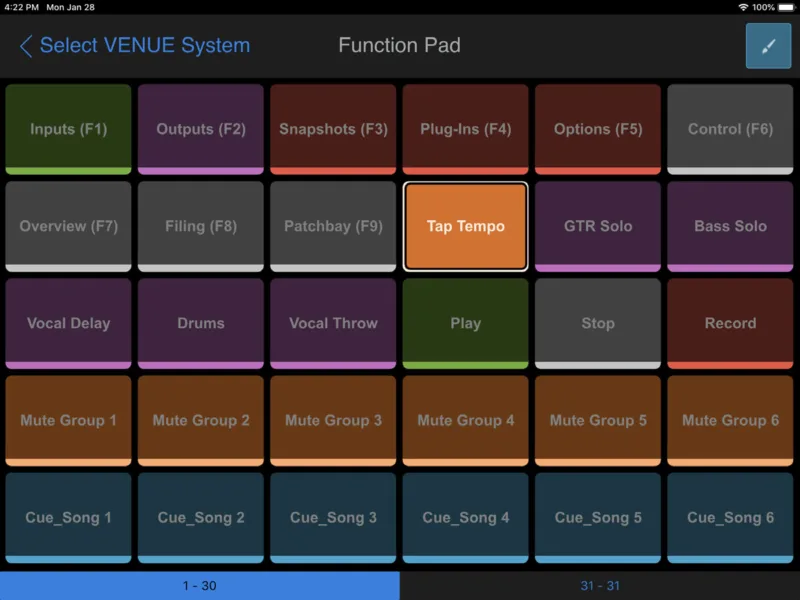Tap the orange Tap Tempo pad

point(465,226)
